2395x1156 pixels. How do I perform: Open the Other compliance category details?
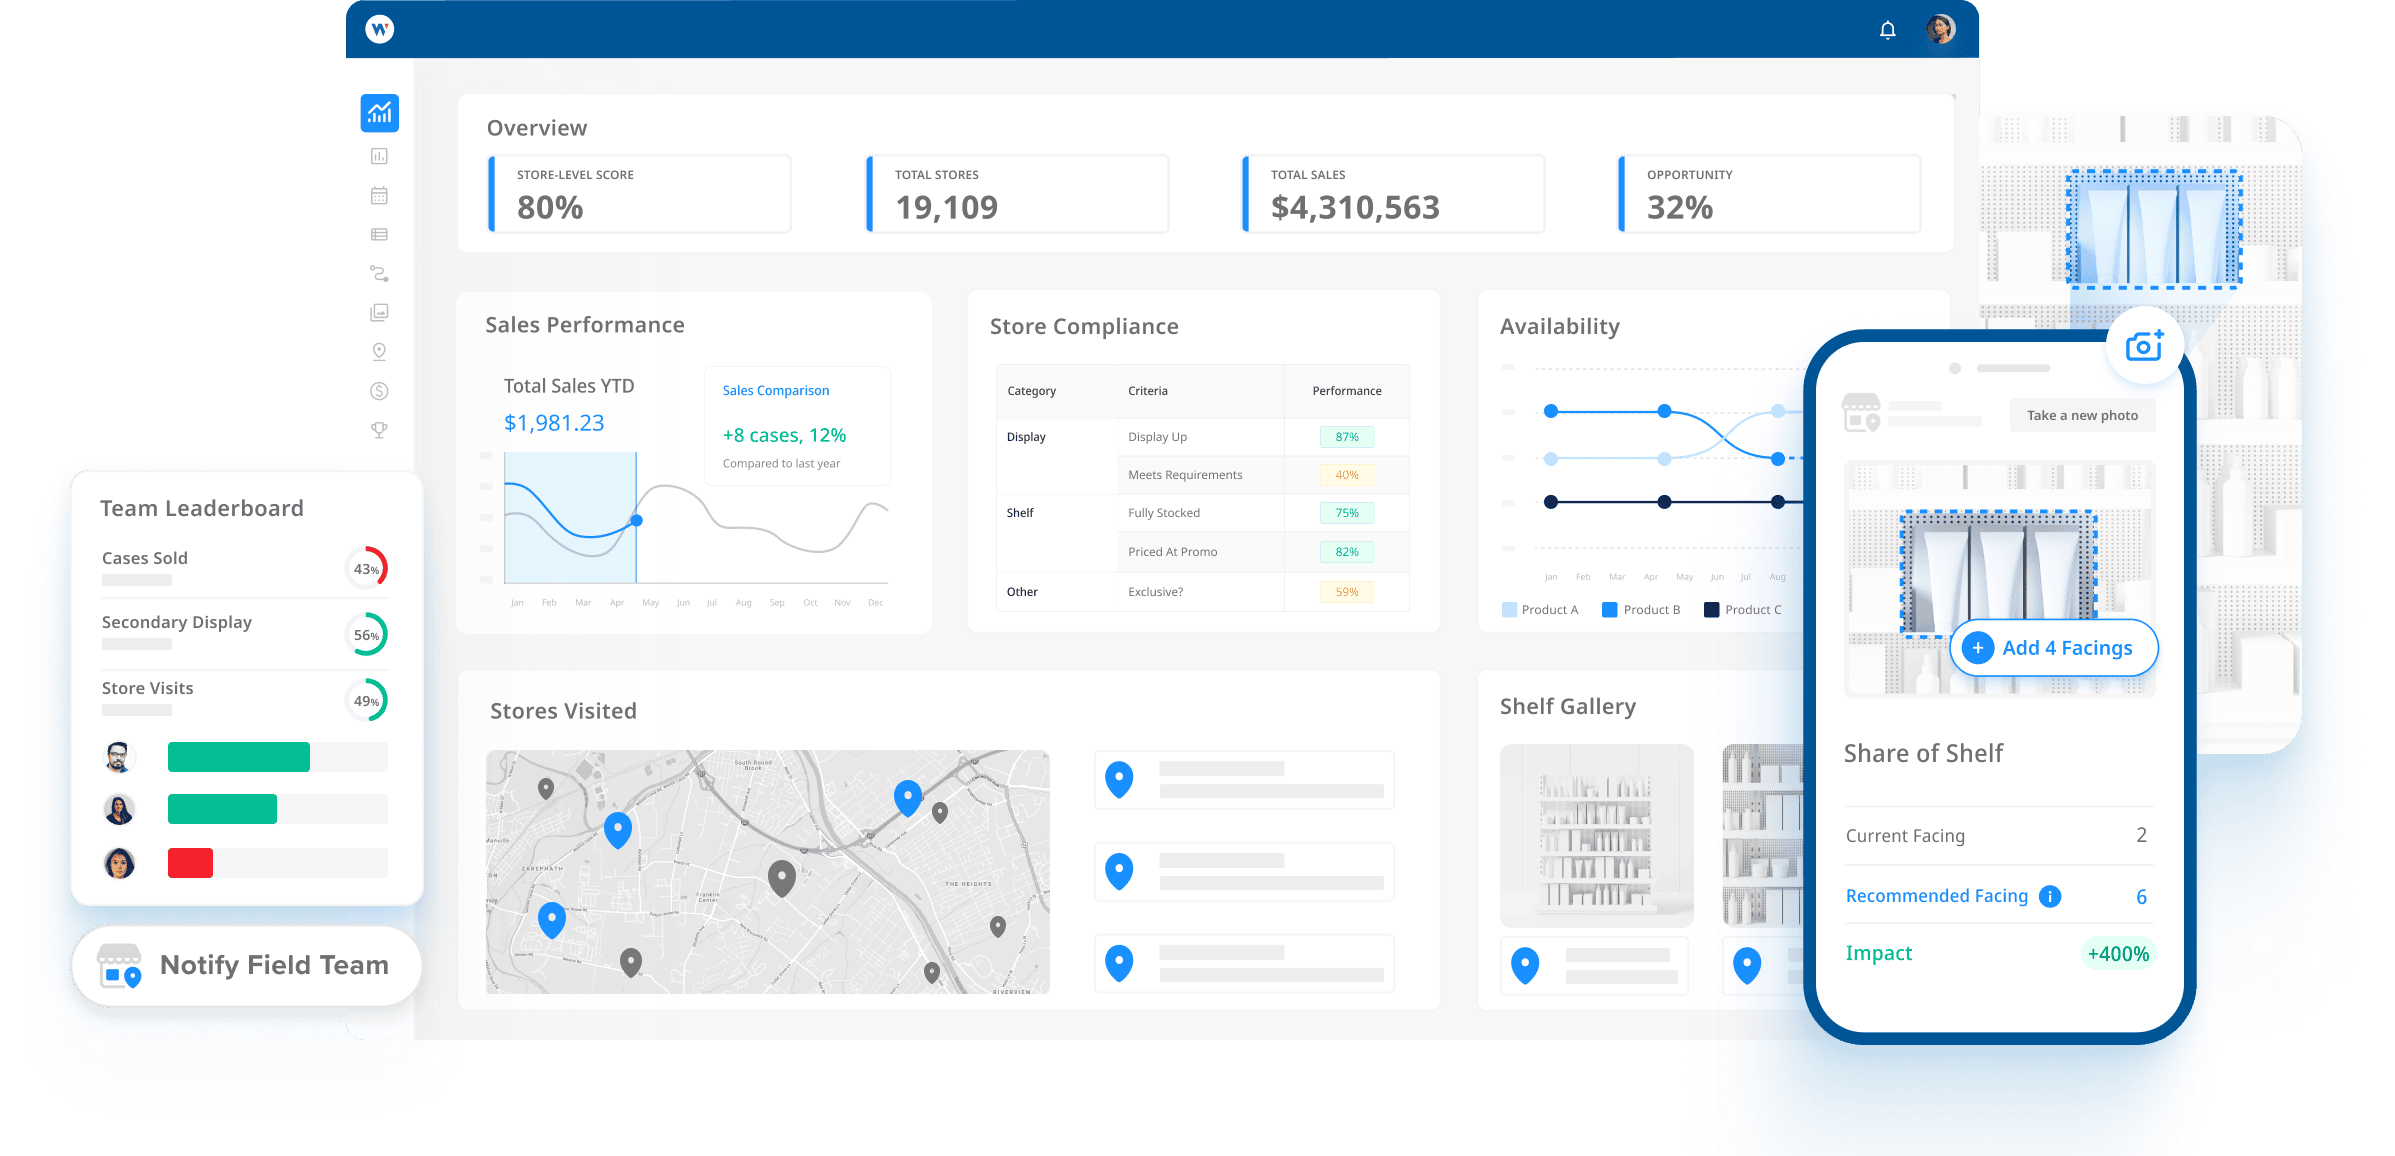click(x=1023, y=594)
